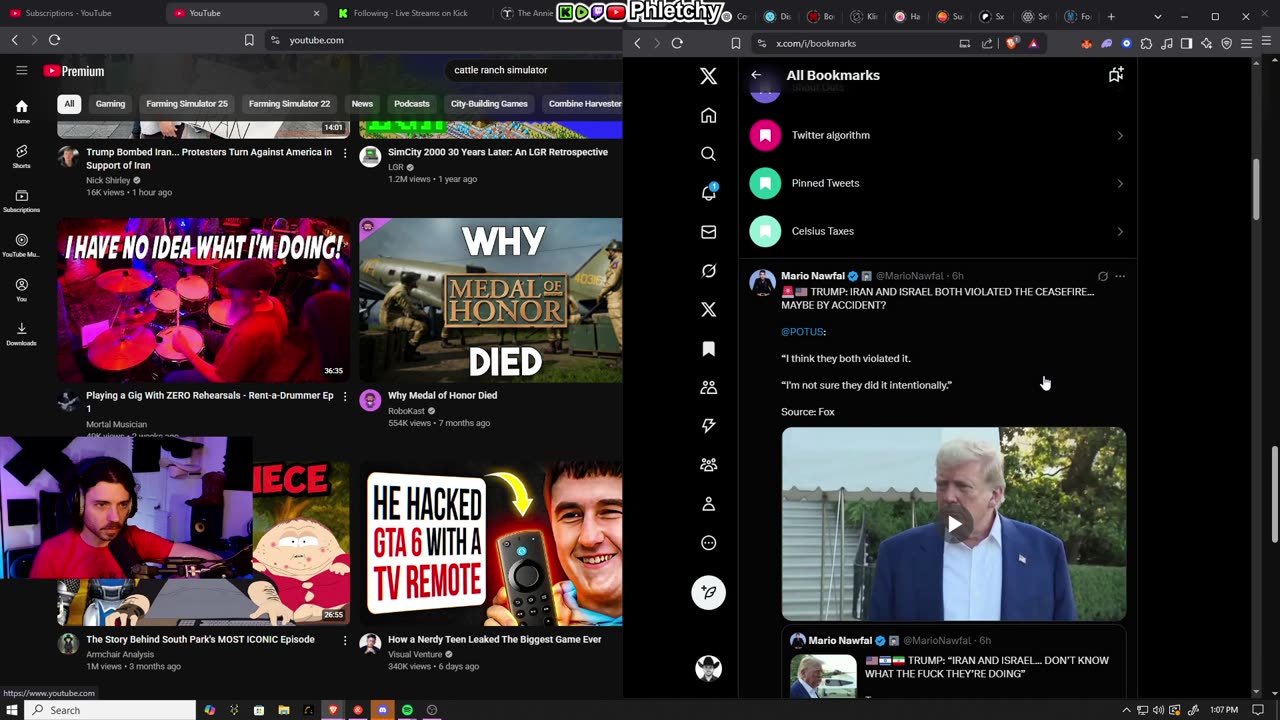Click the X logo at top of sidebar

pyautogui.click(x=708, y=76)
